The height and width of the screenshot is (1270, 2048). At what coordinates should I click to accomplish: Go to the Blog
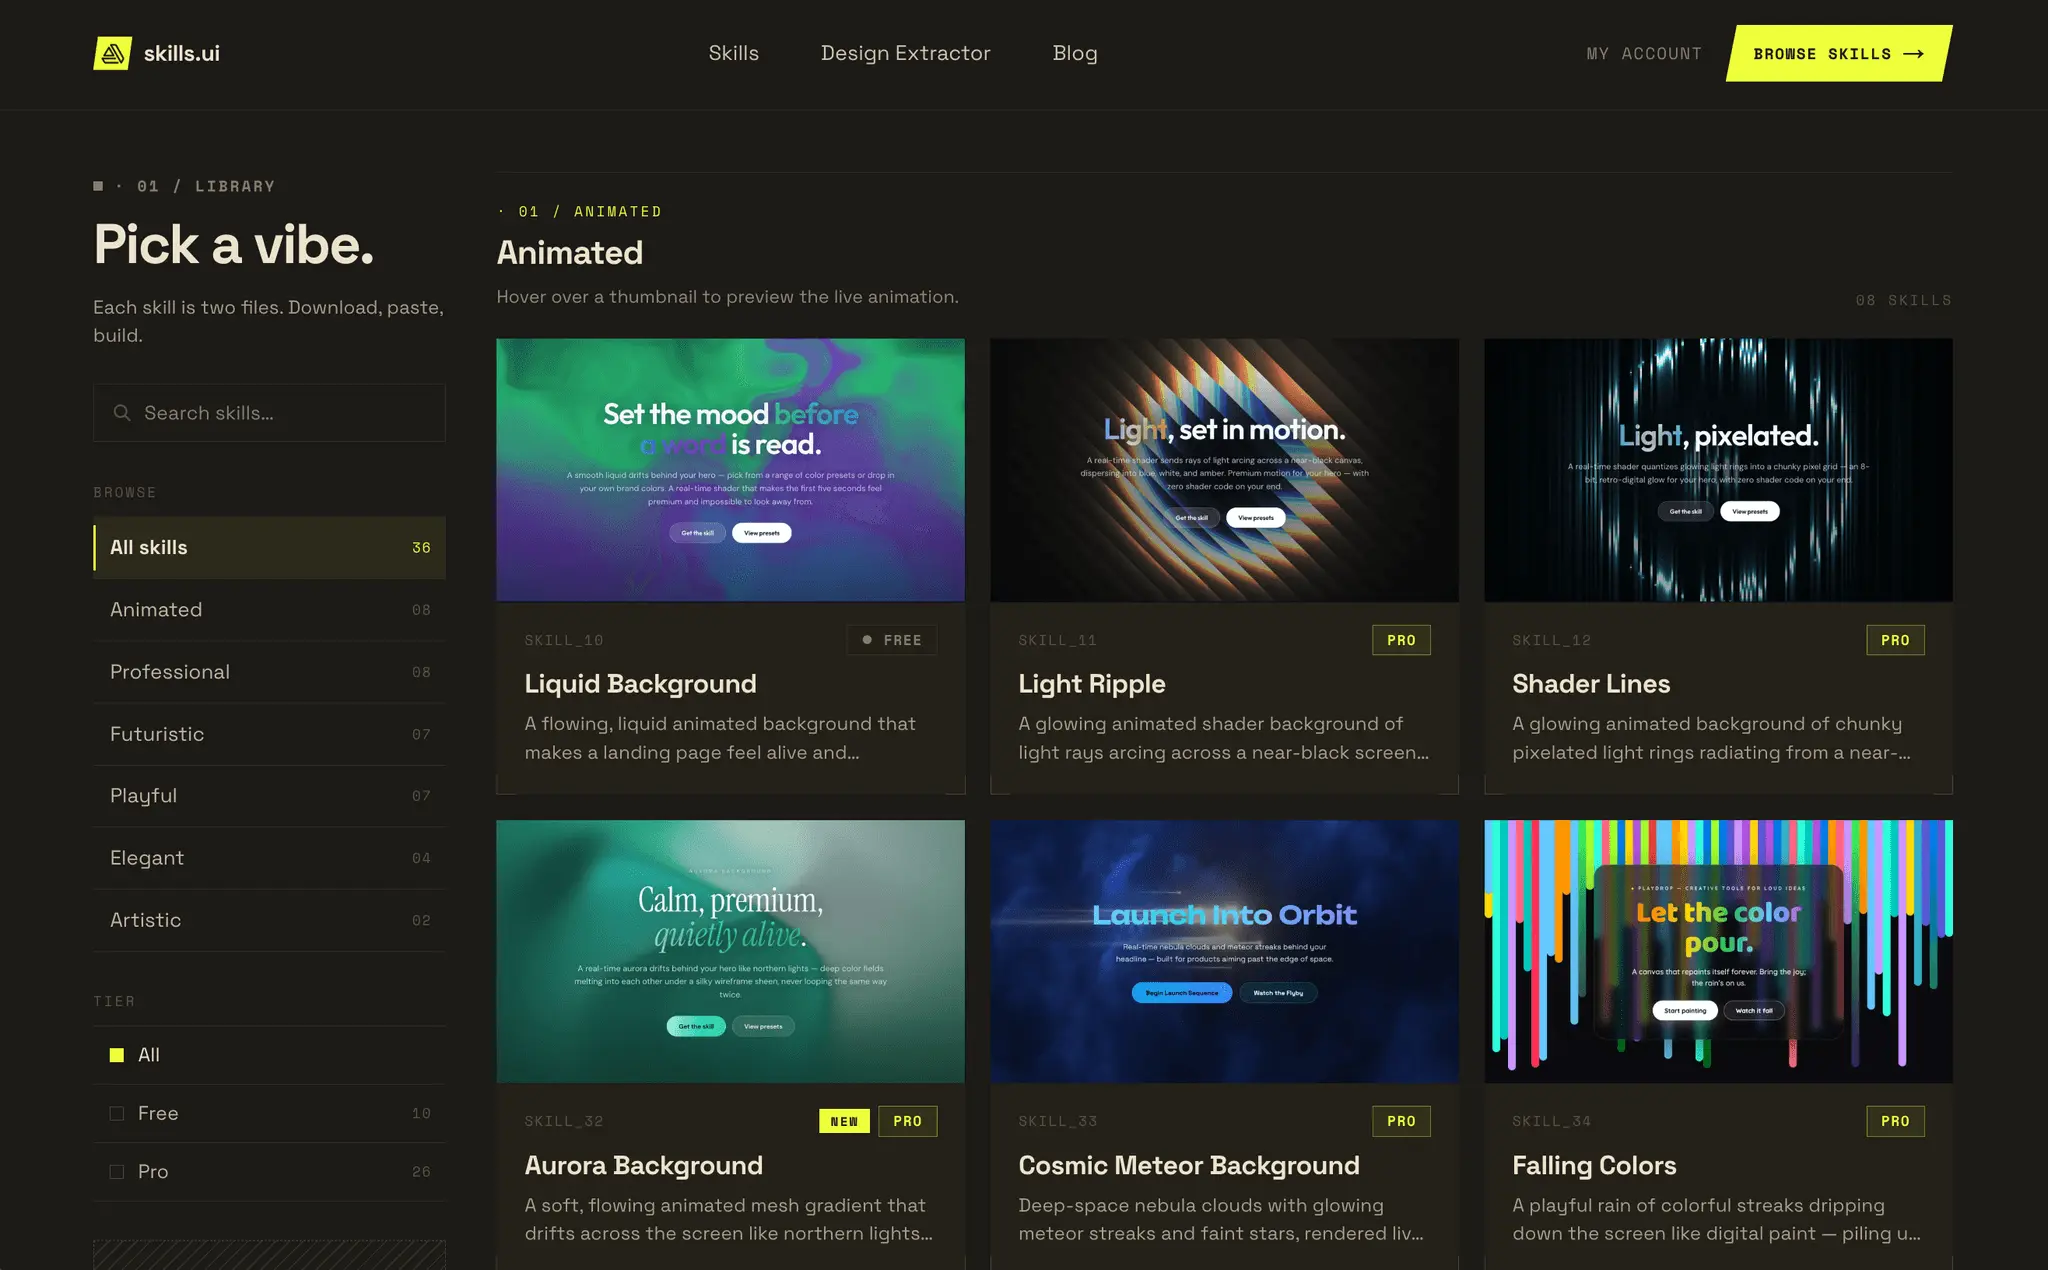click(1075, 53)
